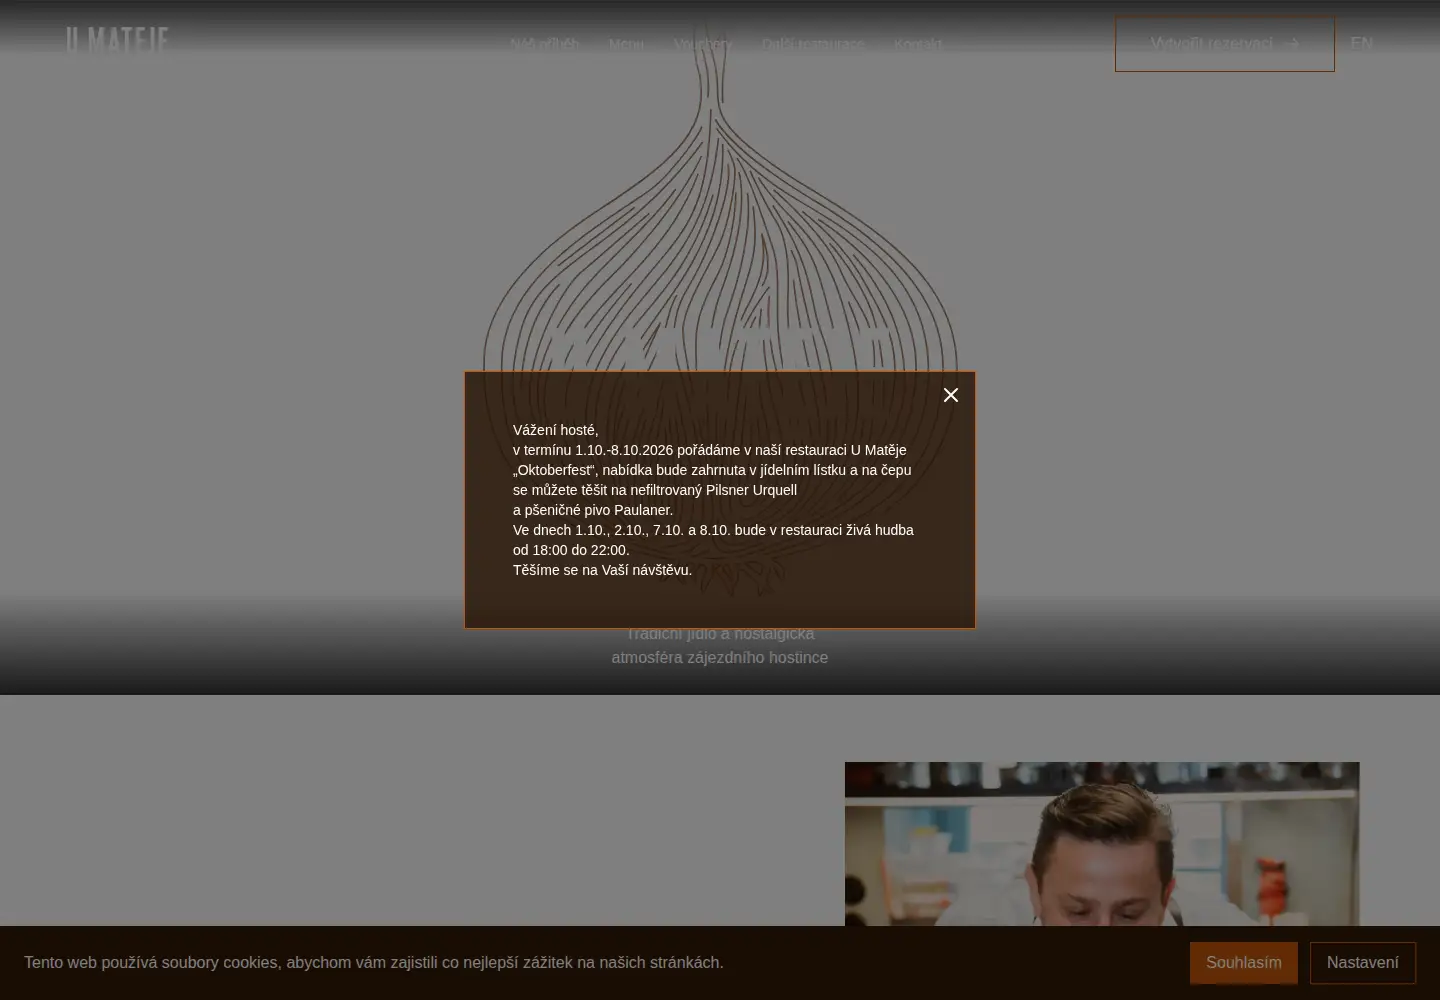The width and height of the screenshot is (1440, 1000).
Task: Go to the Menu section
Action: point(627,44)
